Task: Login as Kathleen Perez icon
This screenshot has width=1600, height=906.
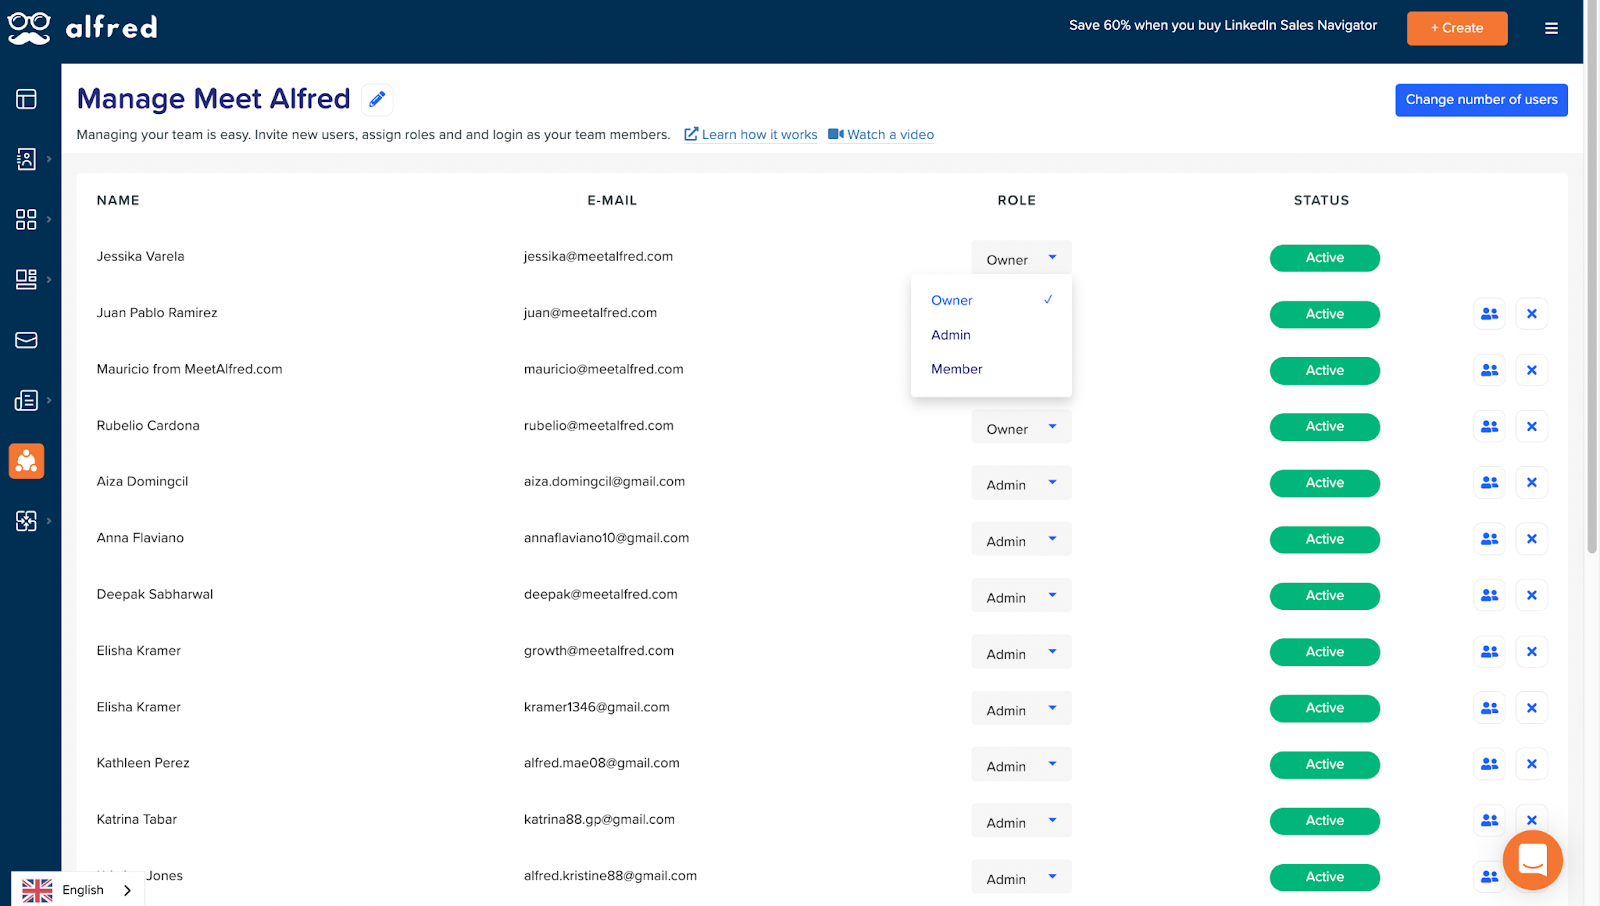Action: click(1489, 764)
